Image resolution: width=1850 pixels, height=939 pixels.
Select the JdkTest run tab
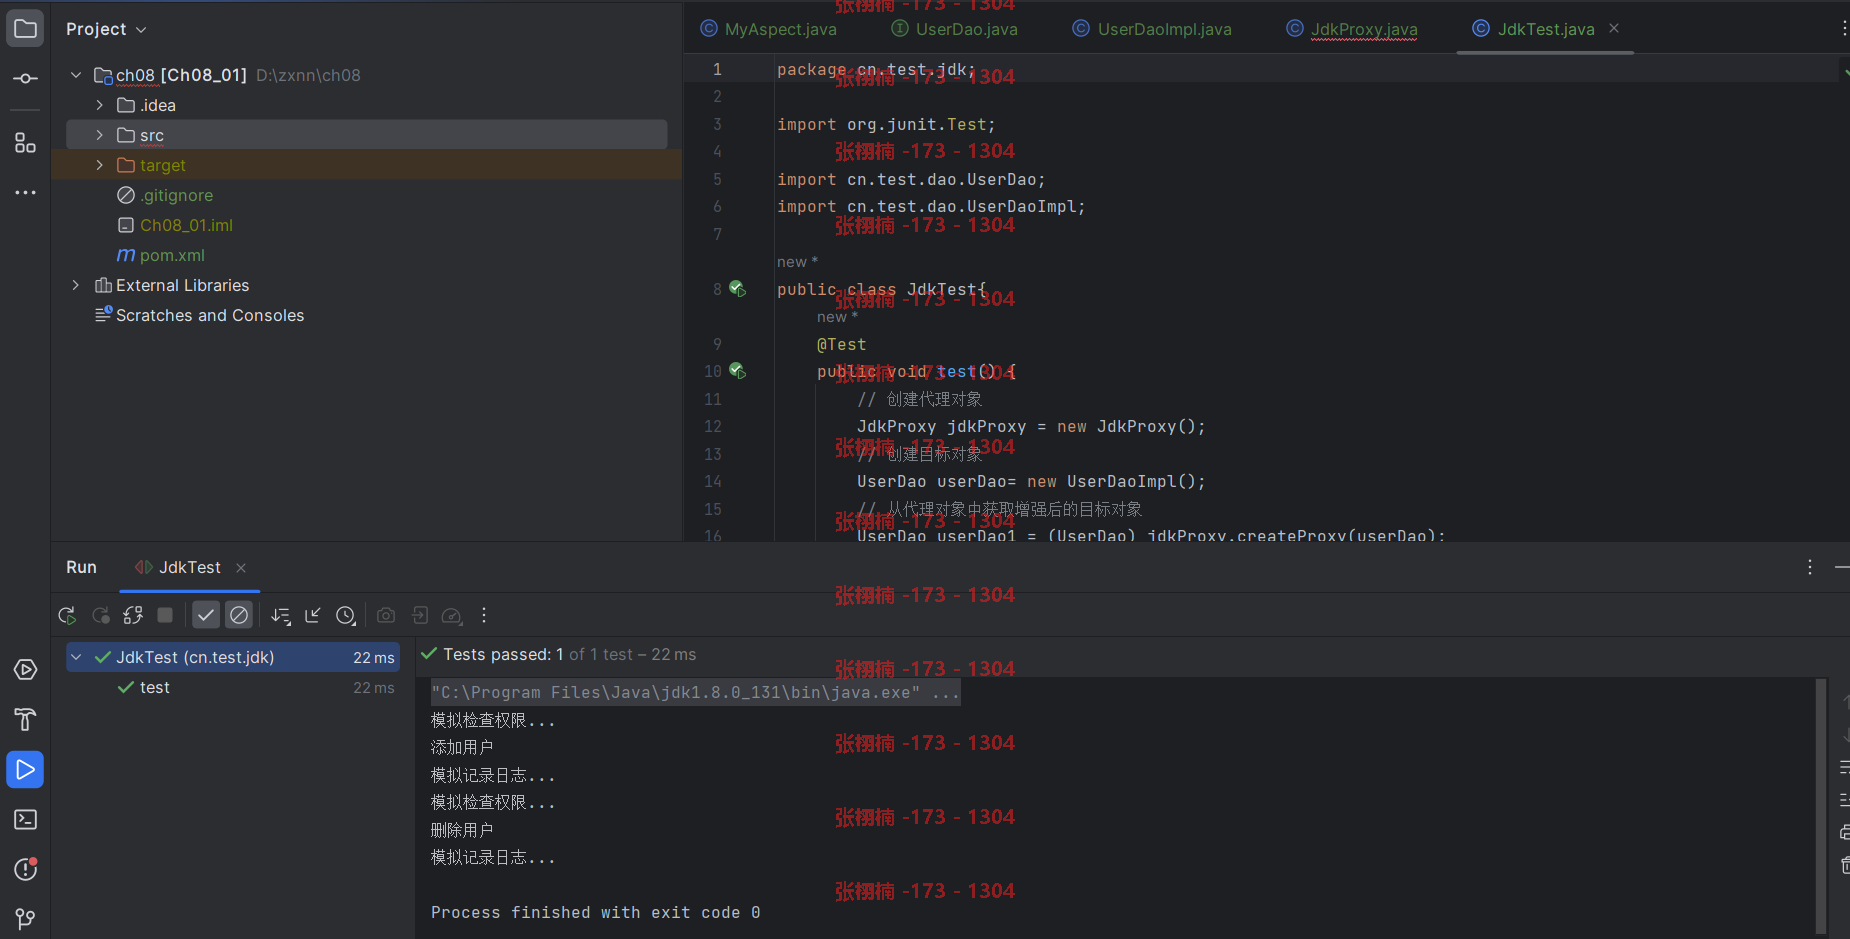189,567
